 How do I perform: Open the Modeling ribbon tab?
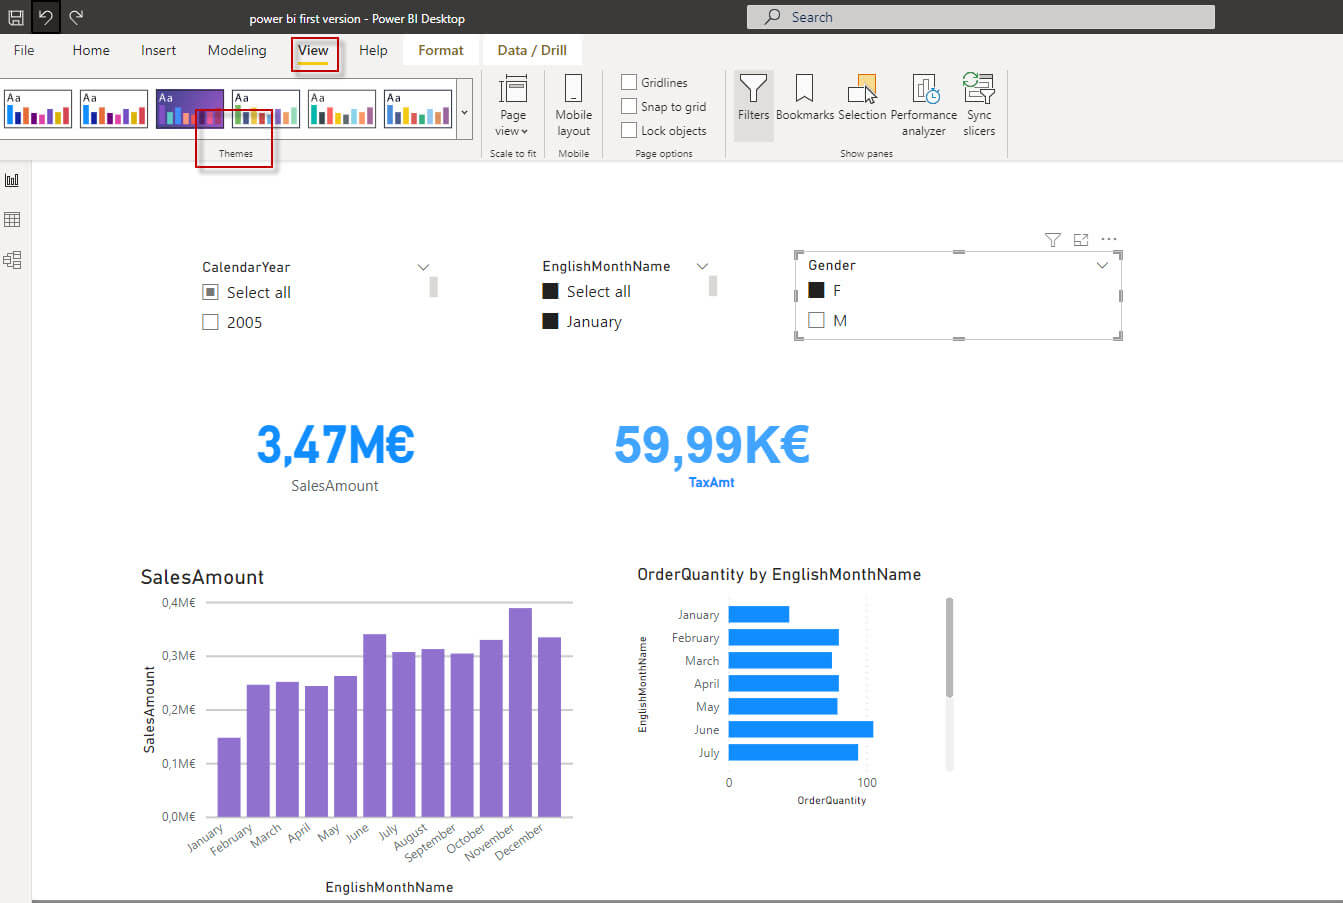[x=237, y=50]
